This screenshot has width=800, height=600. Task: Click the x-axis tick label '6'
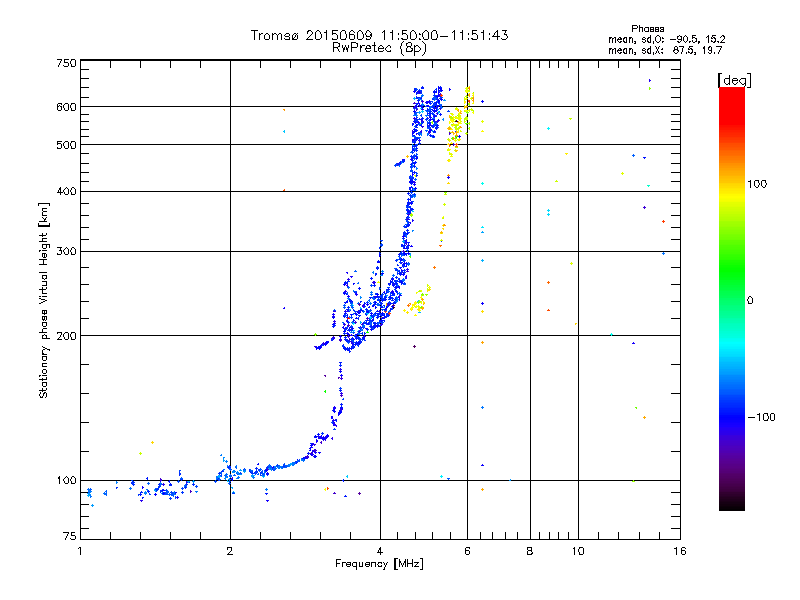(467, 551)
